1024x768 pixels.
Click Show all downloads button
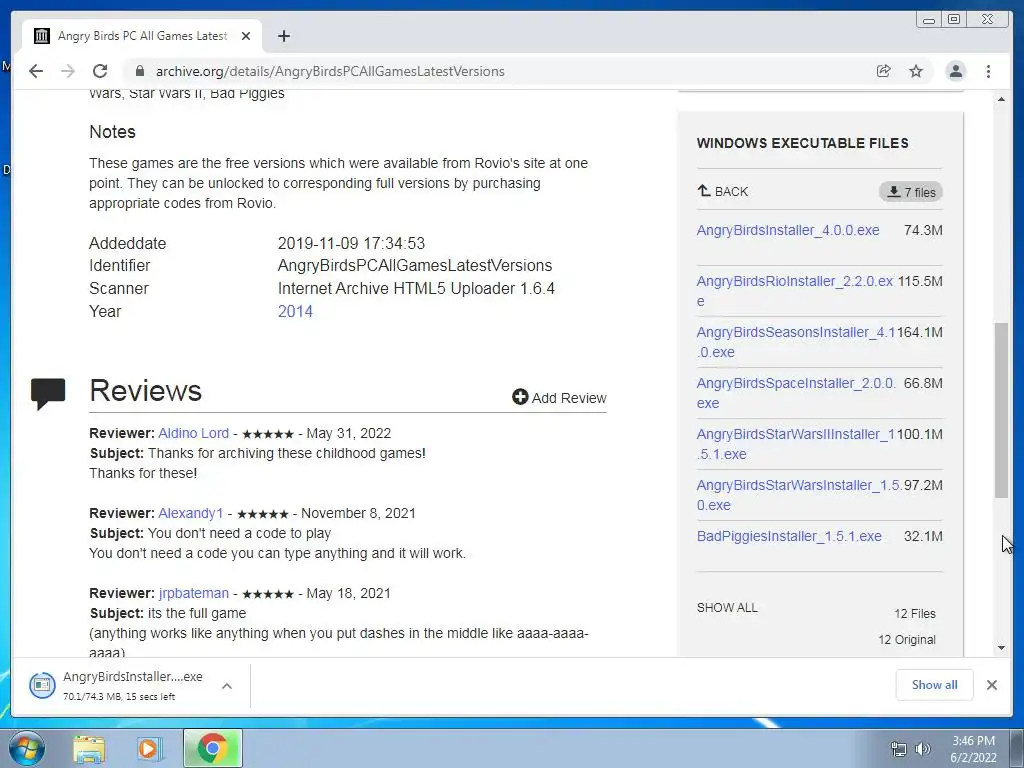[x=935, y=684]
